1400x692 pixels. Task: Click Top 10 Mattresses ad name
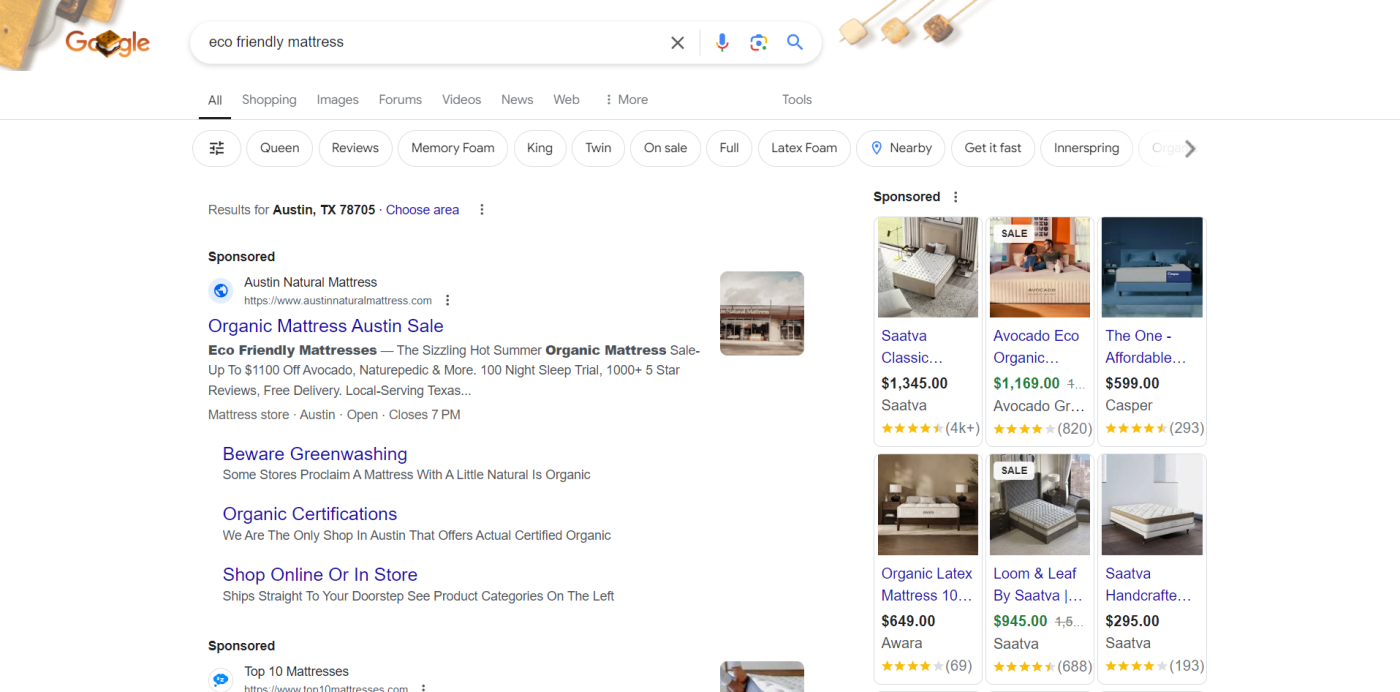tap(296, 672)
